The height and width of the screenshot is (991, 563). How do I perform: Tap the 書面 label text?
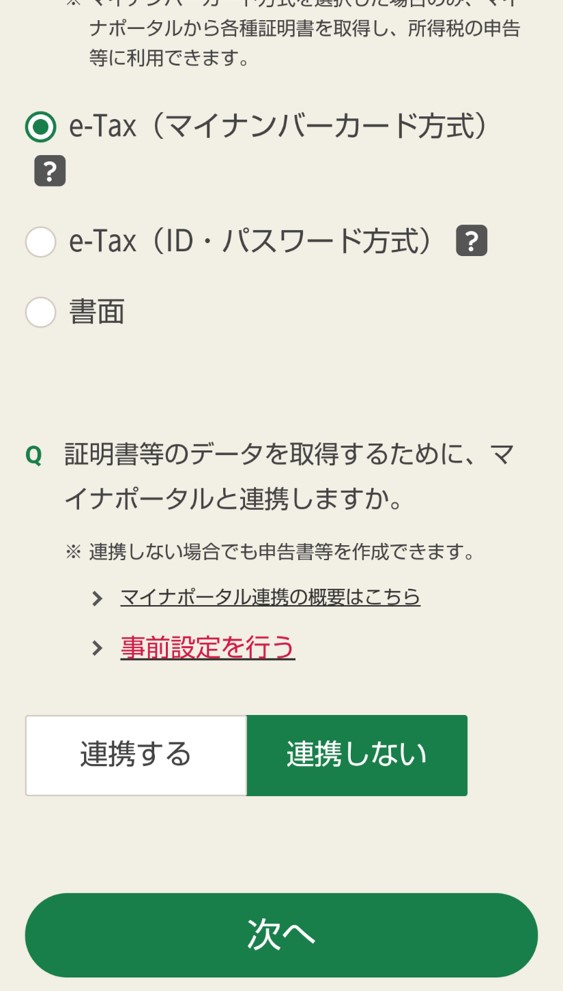coord(96,312)
